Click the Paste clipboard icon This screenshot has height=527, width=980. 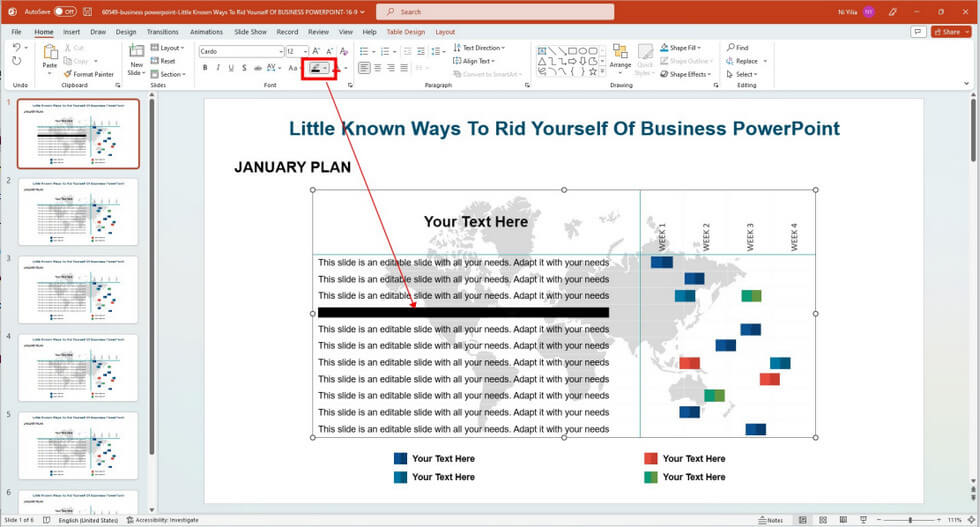click(x=49, y=53)
